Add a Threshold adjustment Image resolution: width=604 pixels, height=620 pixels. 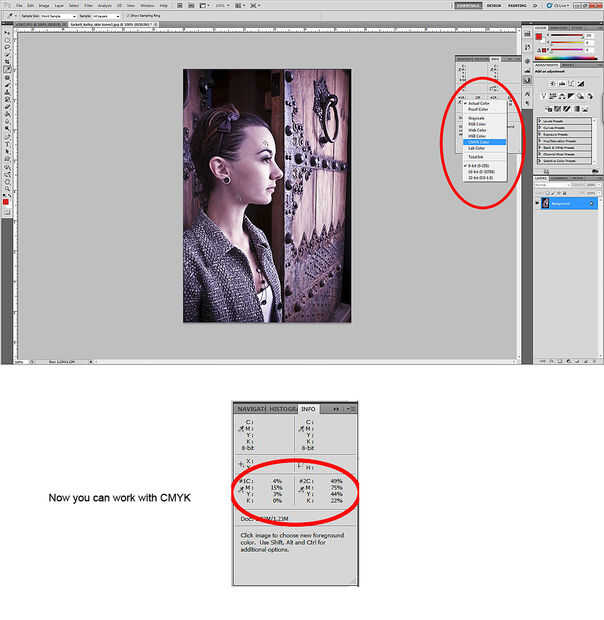[566, 109]
